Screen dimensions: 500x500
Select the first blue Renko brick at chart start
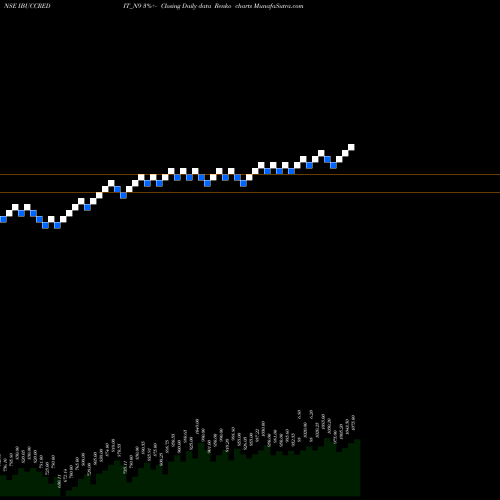[x=3, y=219]
